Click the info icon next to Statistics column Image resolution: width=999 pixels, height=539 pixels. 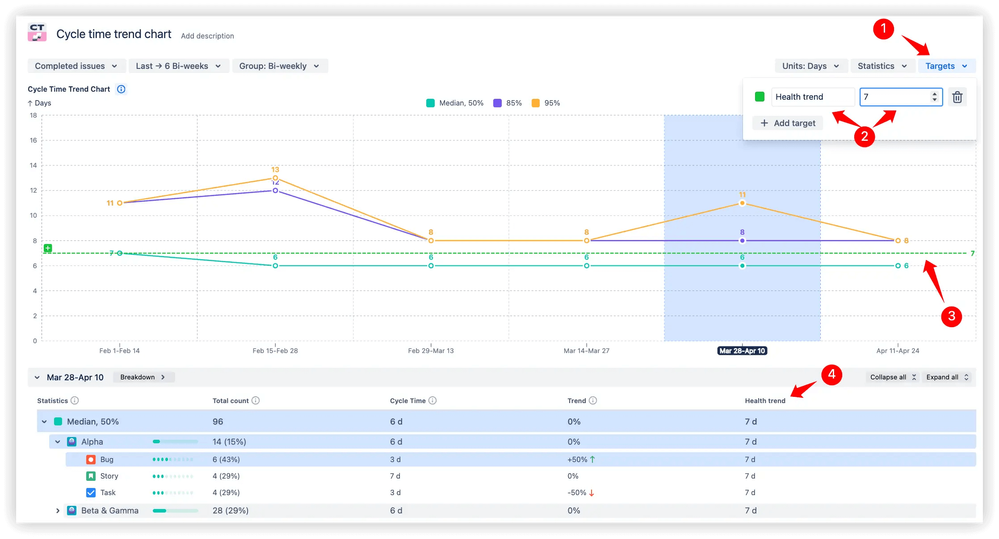(x=75, y=401)
